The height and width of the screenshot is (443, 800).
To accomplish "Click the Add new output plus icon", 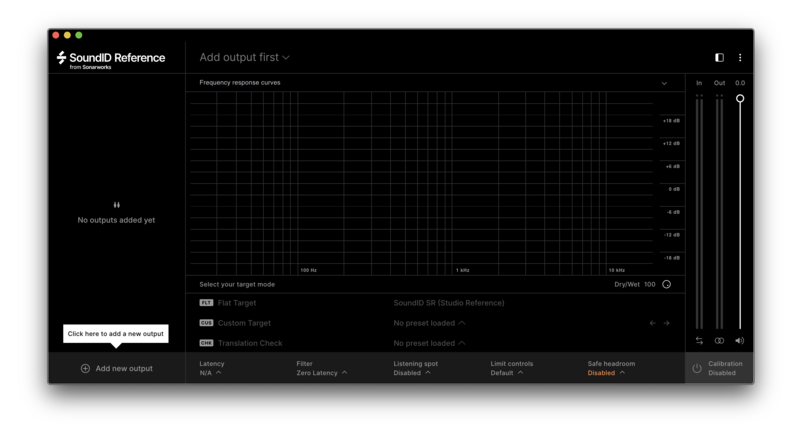I will [x=85, y=368].
